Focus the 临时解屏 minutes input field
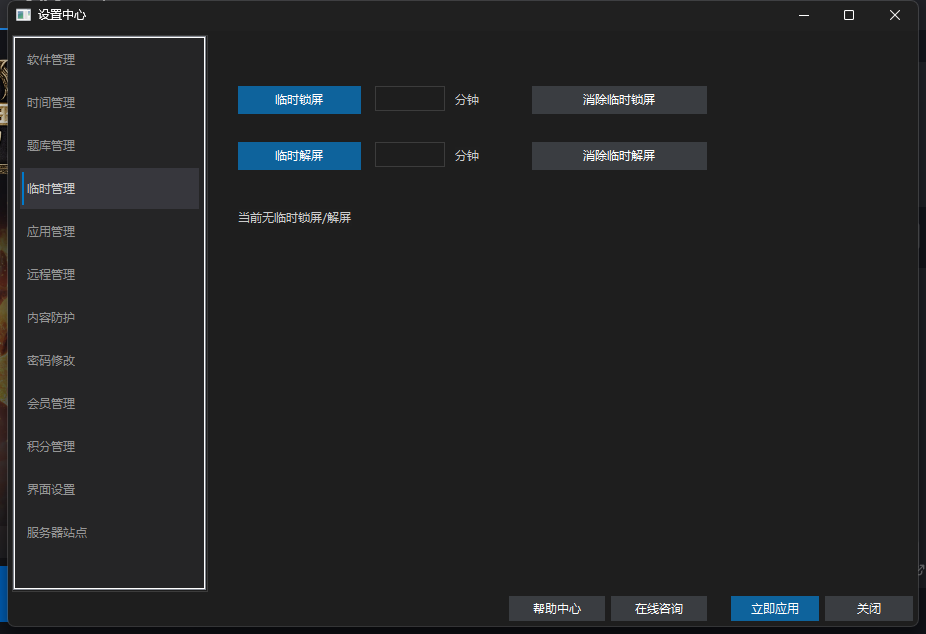Viewport: 926px width, 634px height. pos(410,155)
